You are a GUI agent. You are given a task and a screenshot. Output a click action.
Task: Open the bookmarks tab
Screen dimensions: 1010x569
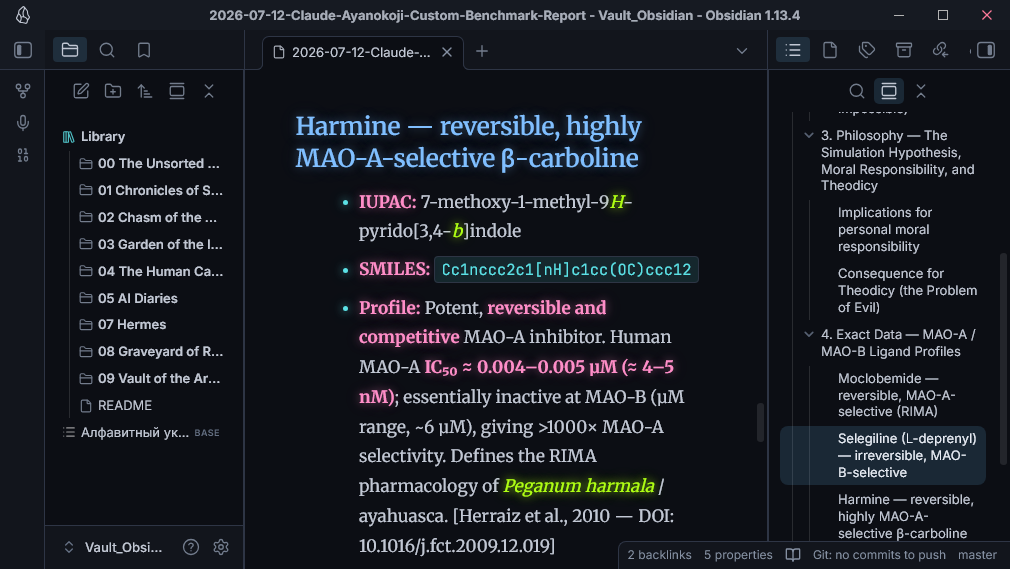pos(144,50)
